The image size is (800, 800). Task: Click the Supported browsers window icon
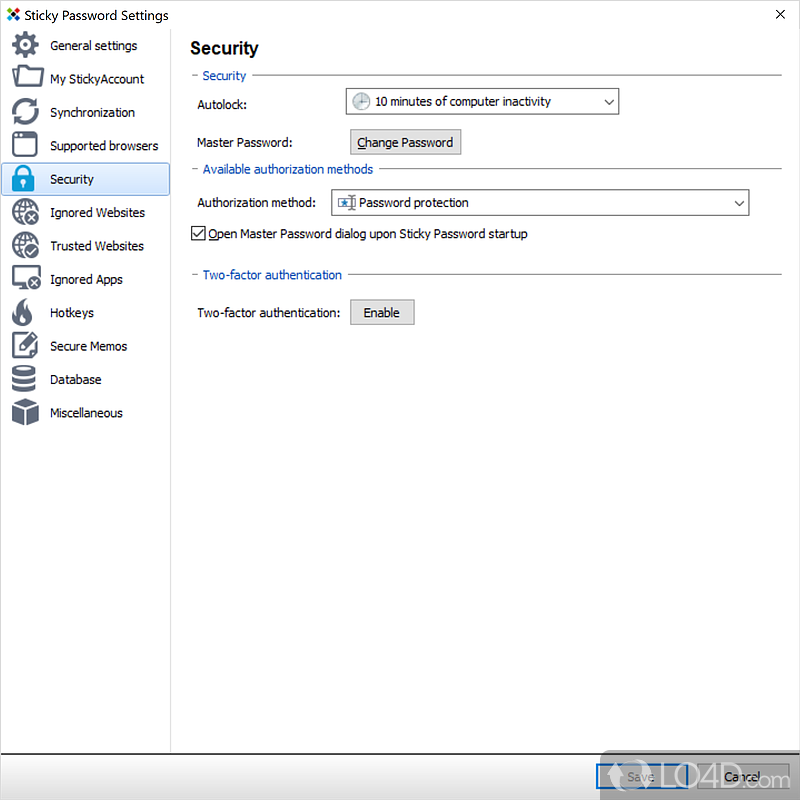pyautogui.click(x=24, y=144)
